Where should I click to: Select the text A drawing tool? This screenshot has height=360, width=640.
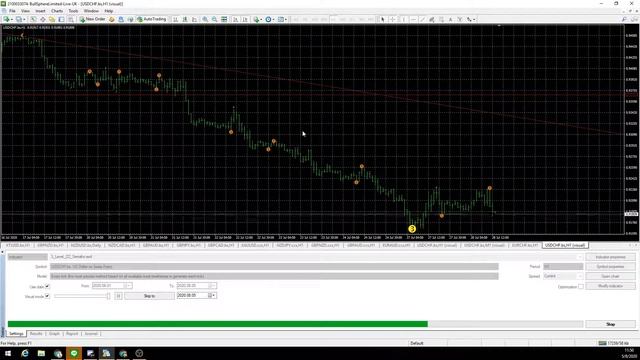coord(450,19)
